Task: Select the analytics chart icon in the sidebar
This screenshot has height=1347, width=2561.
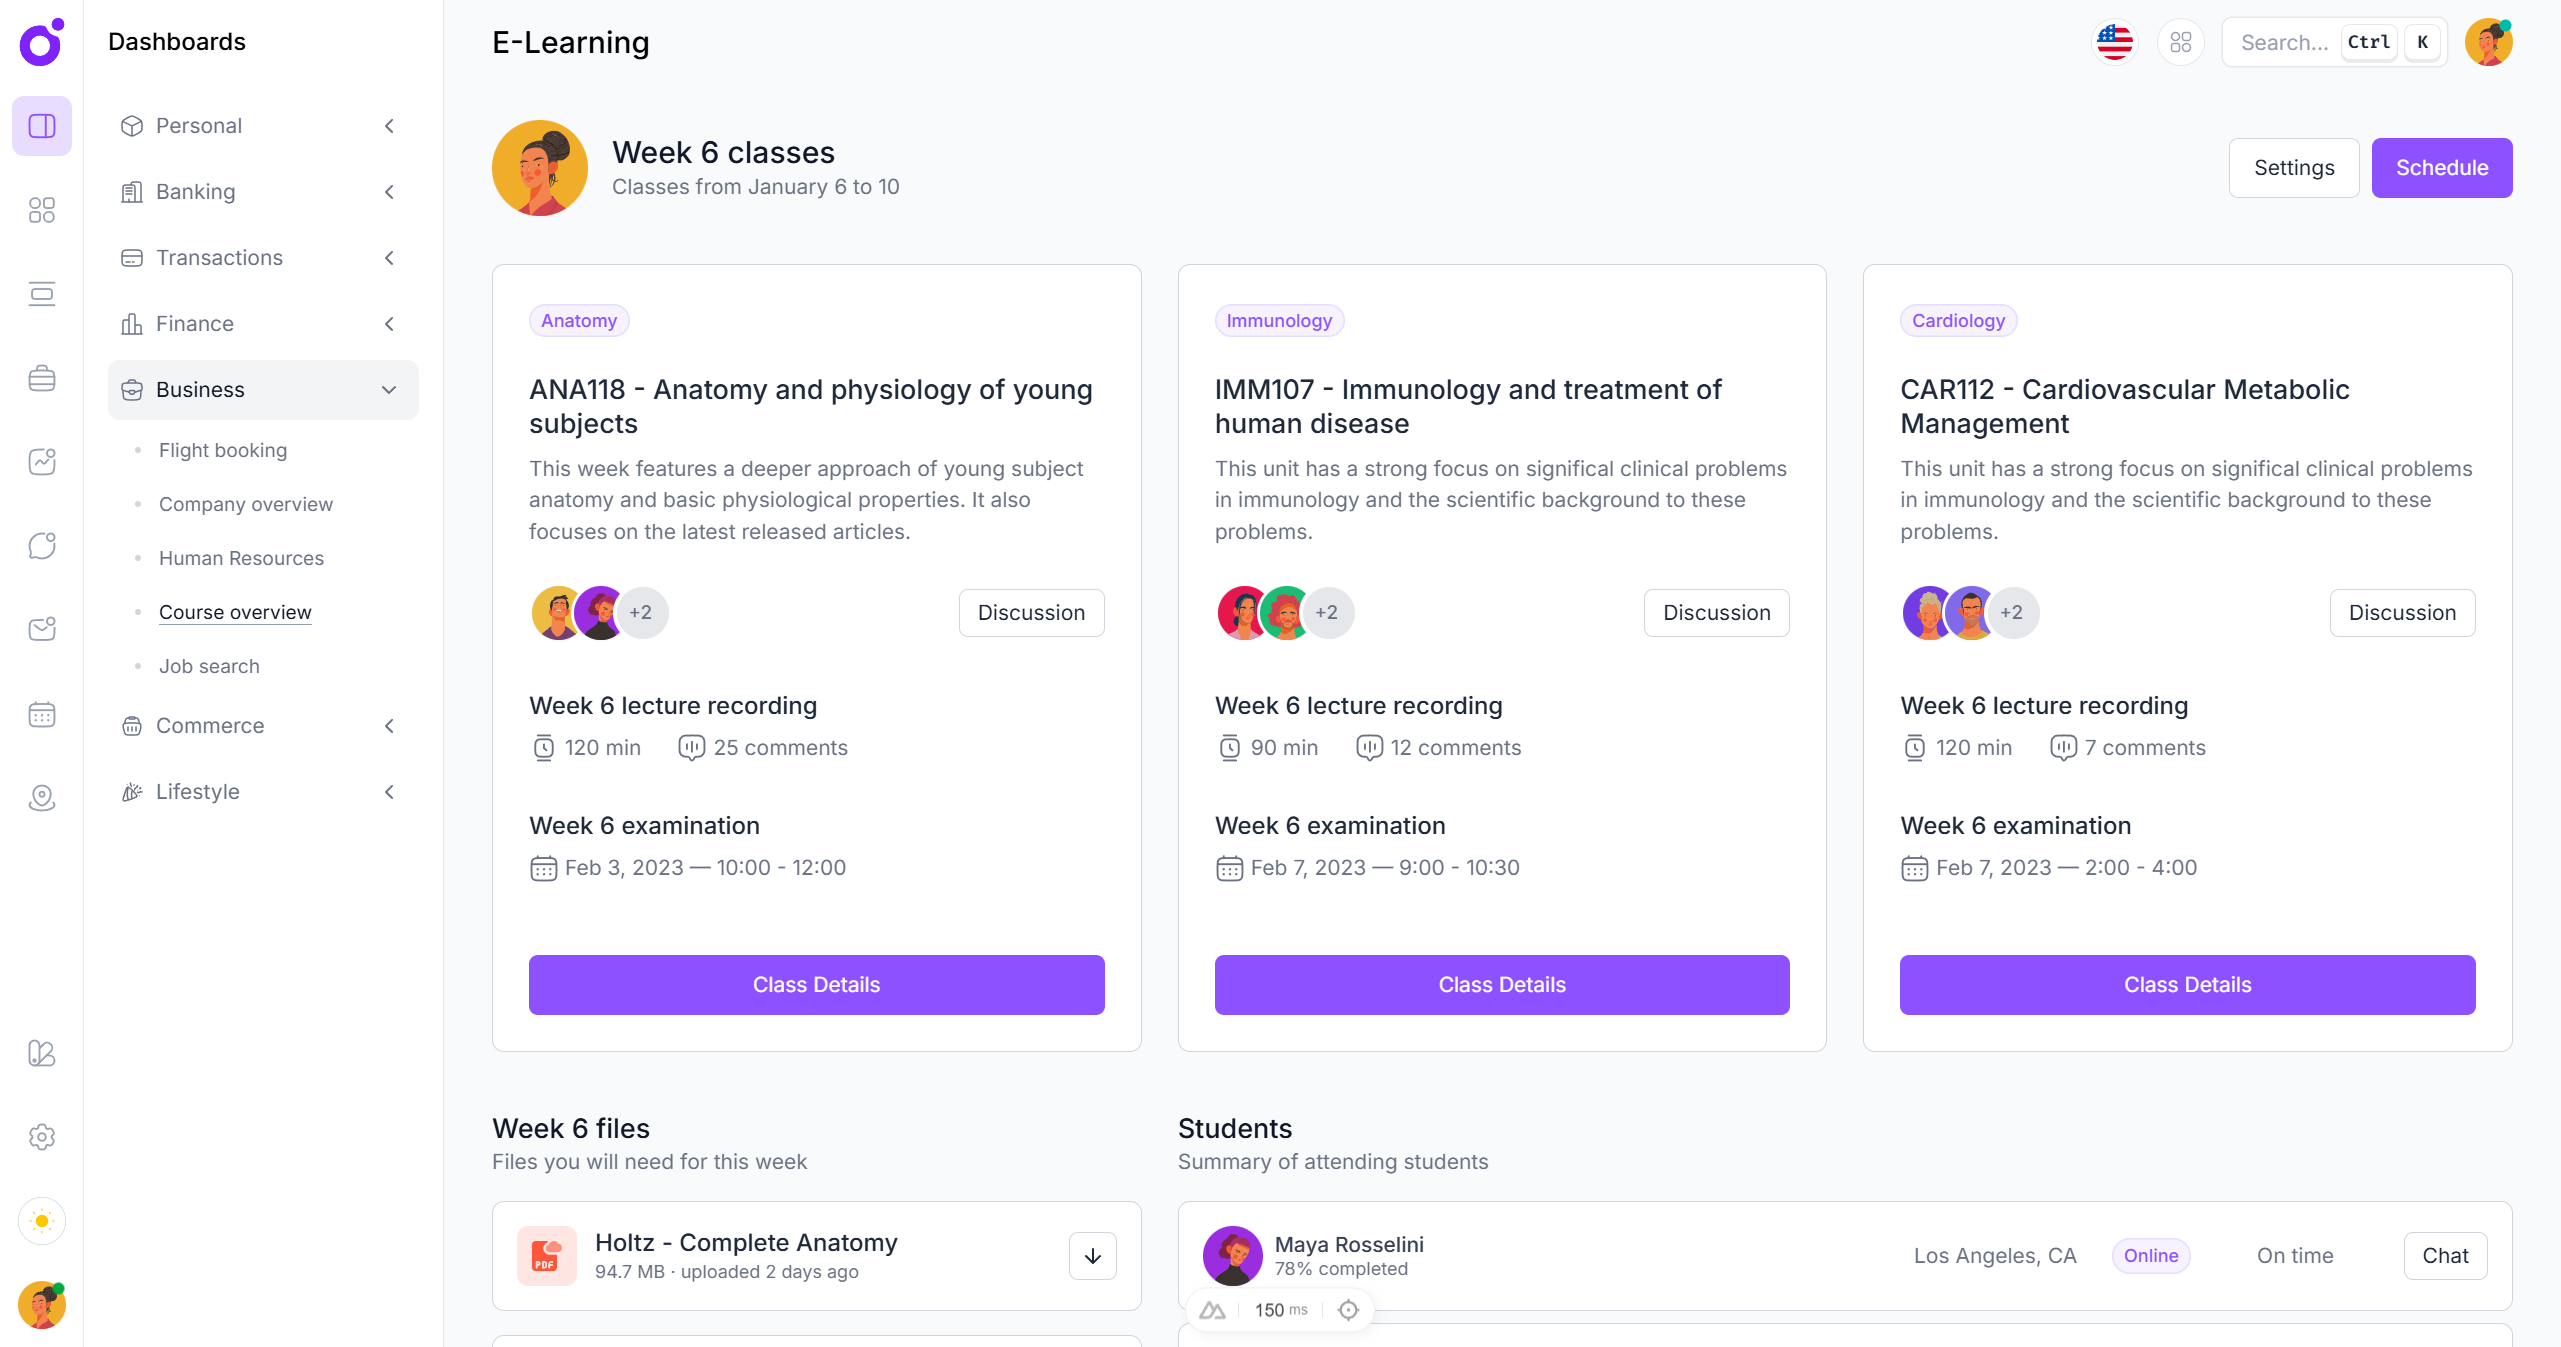Action: point(41,461)
